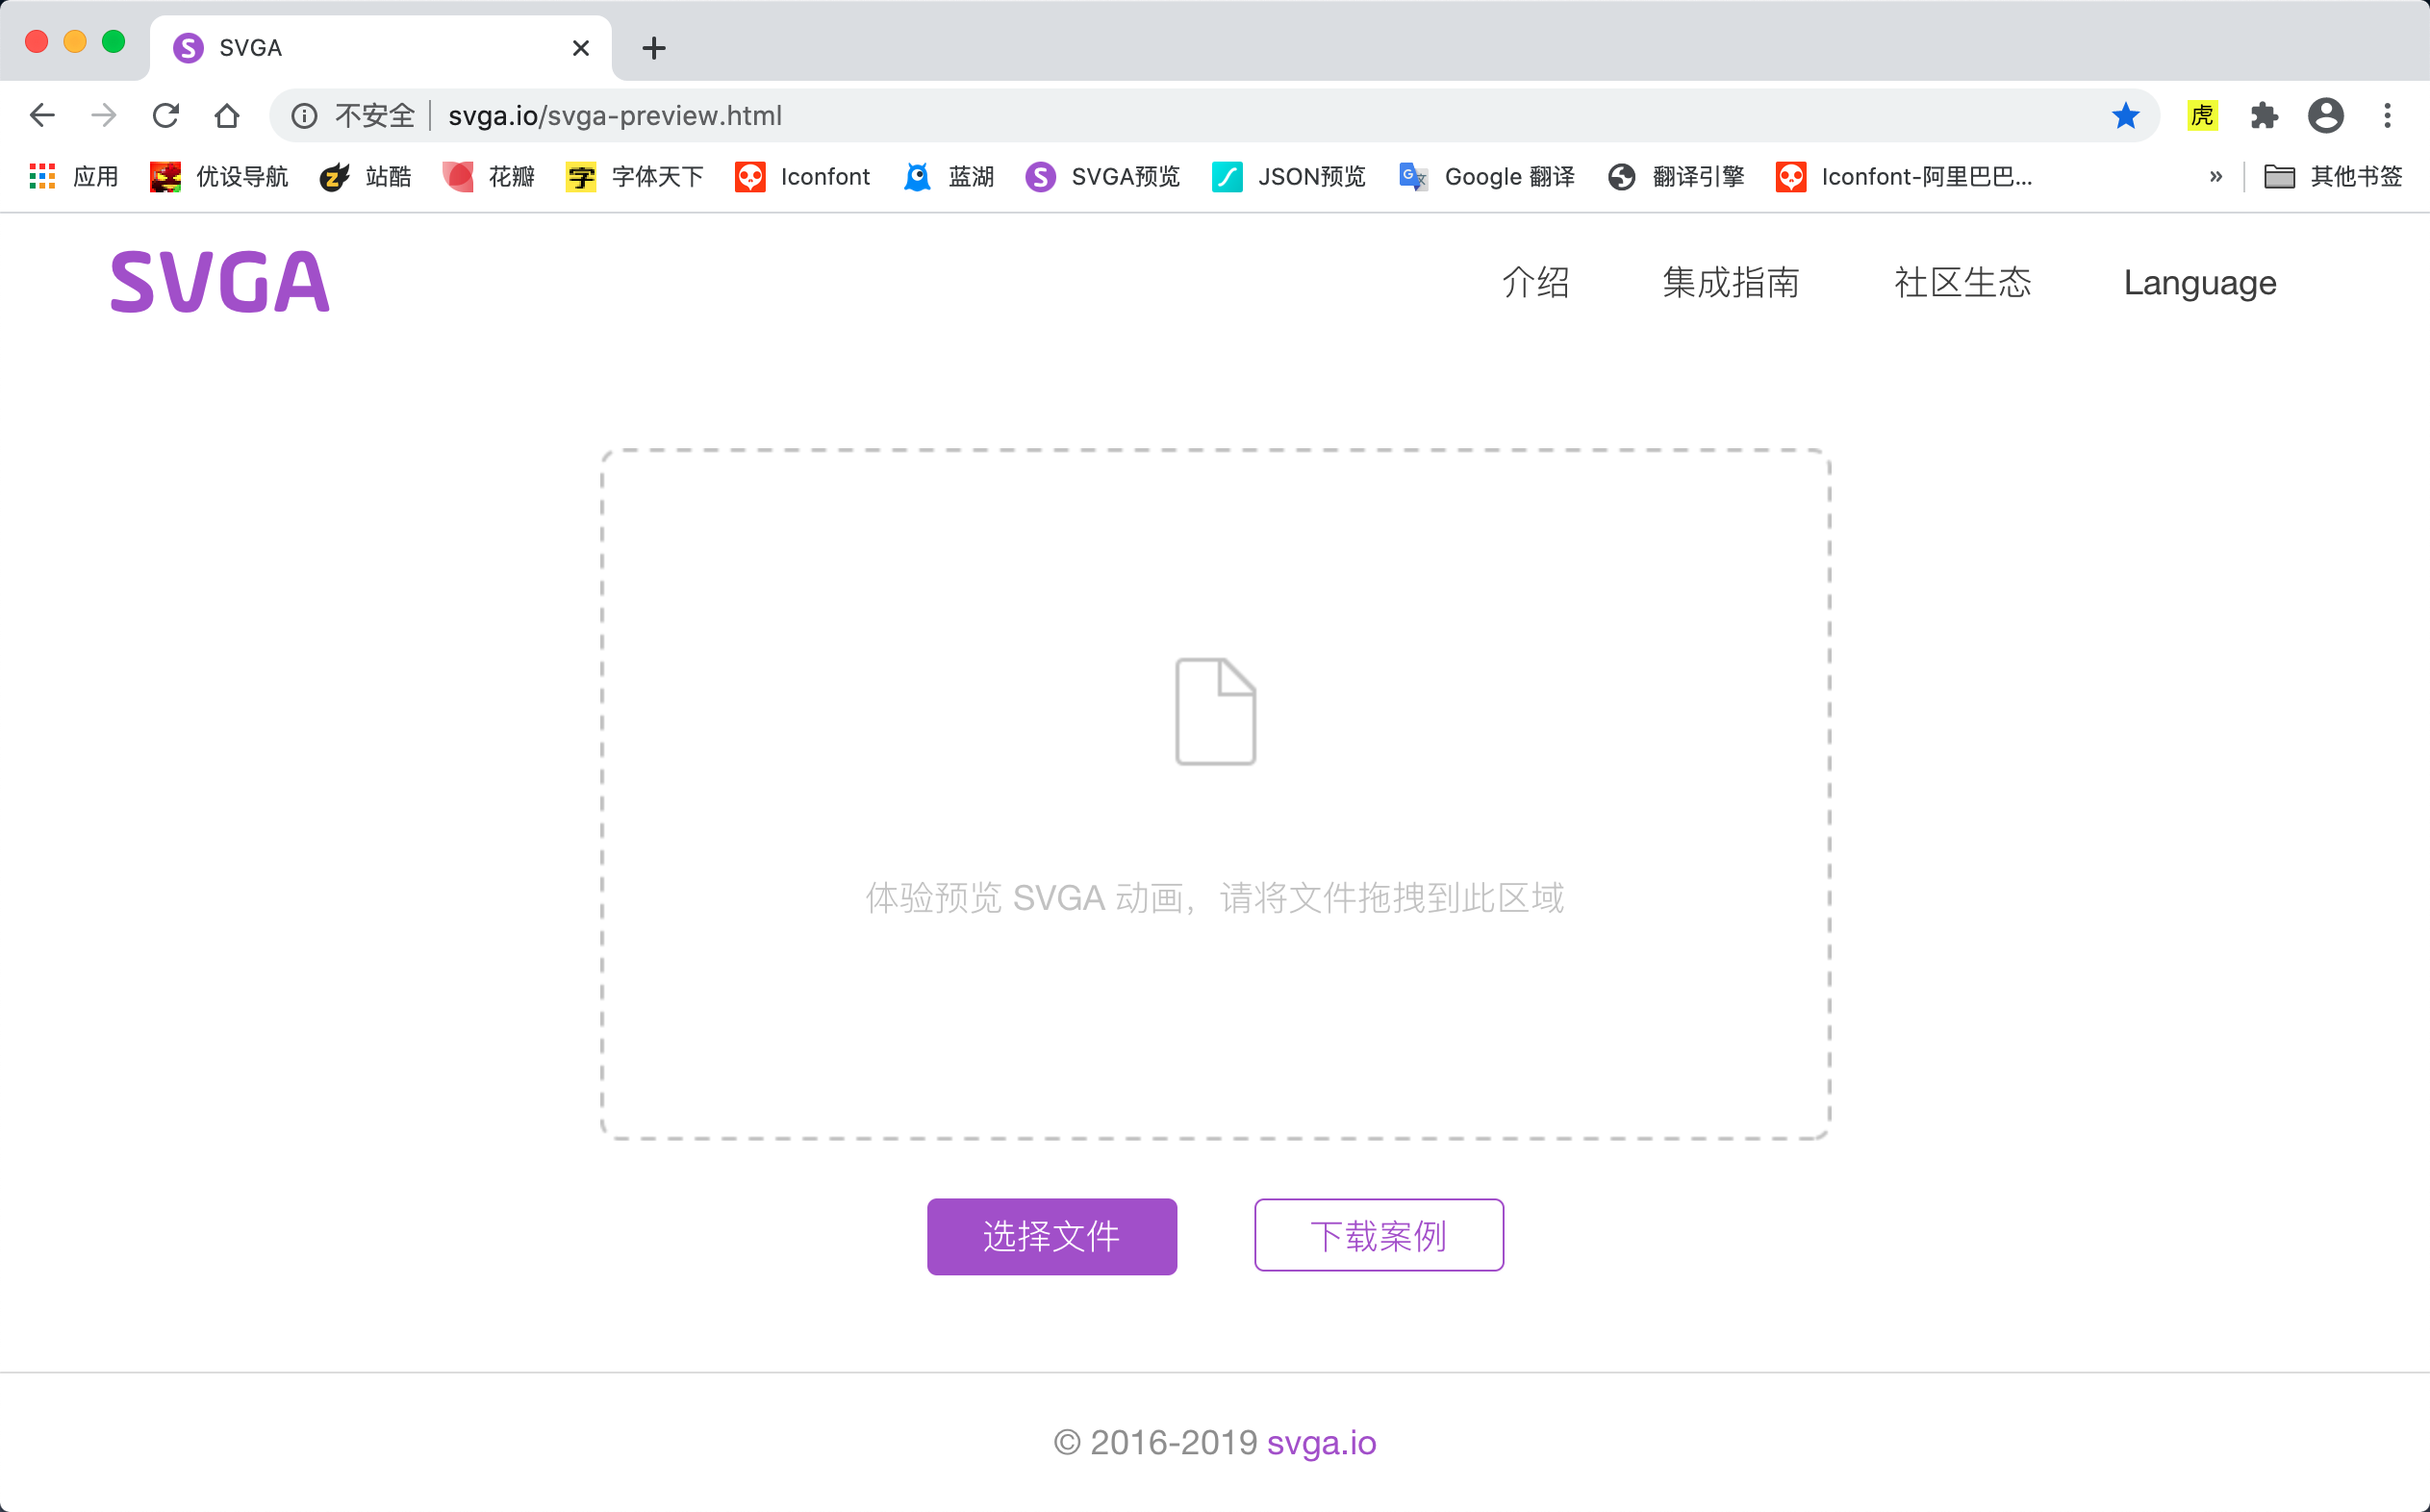
Task: Expand hidden bookmarks chevron
Action: pos(2216,177)
